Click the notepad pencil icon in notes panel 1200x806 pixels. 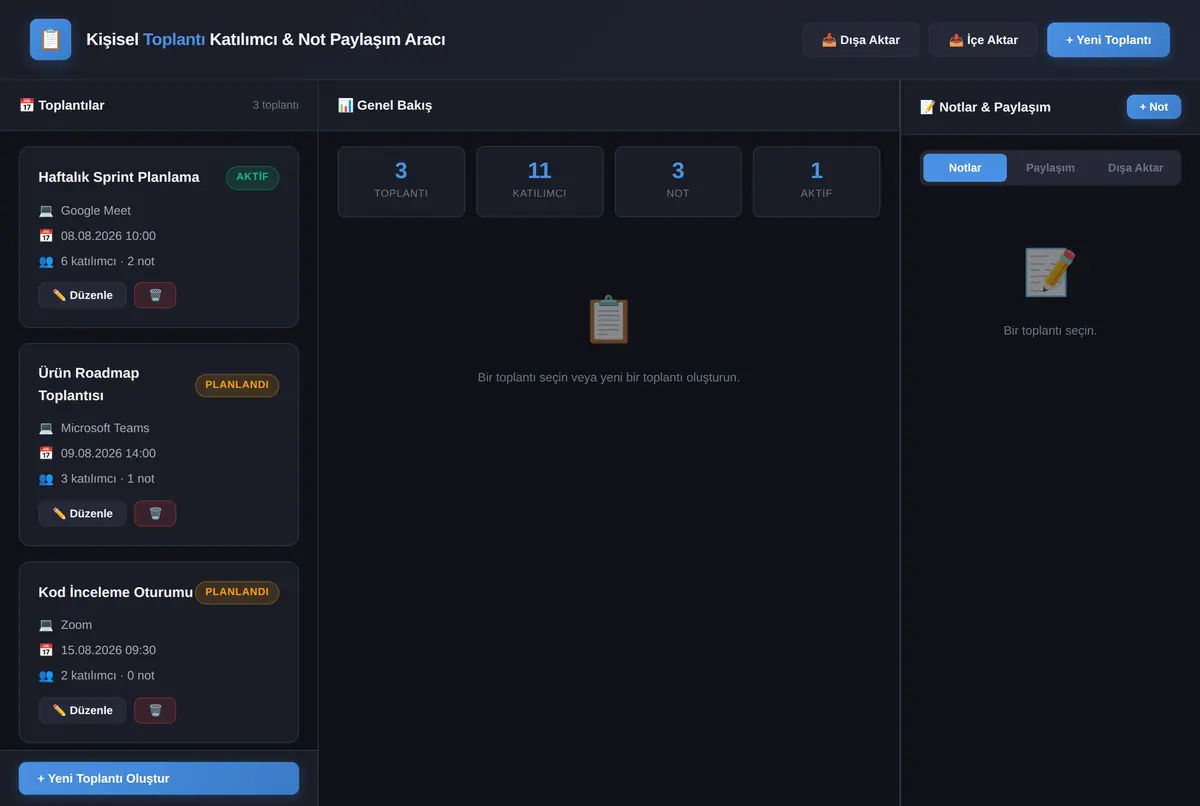tap(1050, 272)
